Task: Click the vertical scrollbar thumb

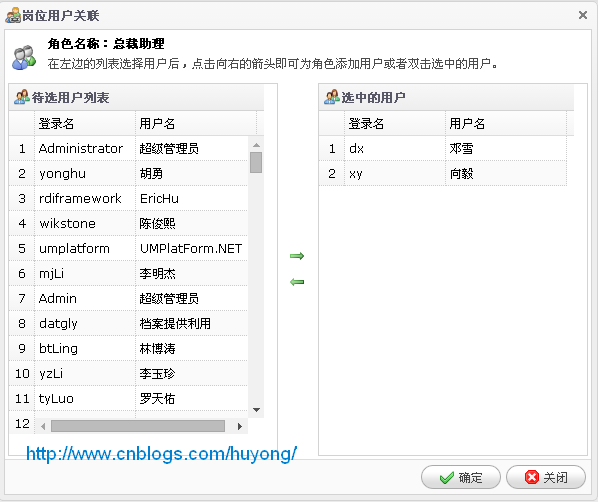Action: pos(256,163)
